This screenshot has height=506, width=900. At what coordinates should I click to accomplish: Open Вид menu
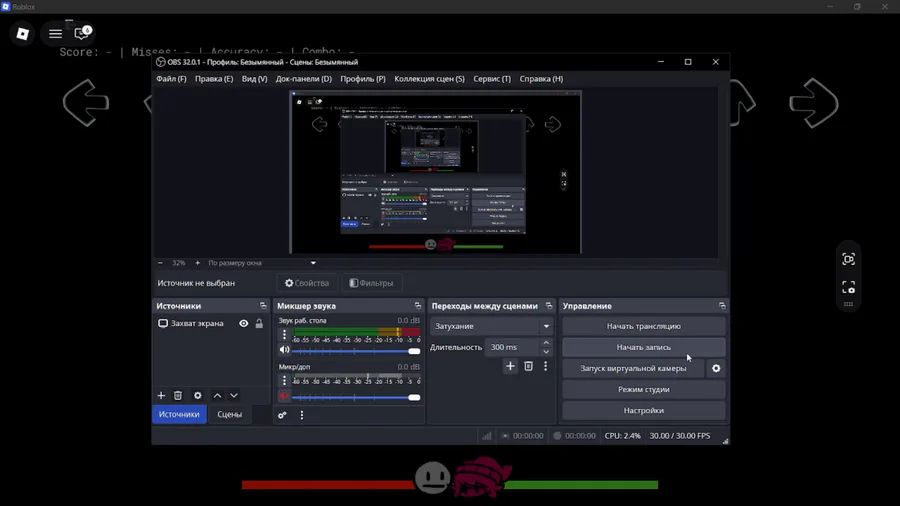[254, 79]
